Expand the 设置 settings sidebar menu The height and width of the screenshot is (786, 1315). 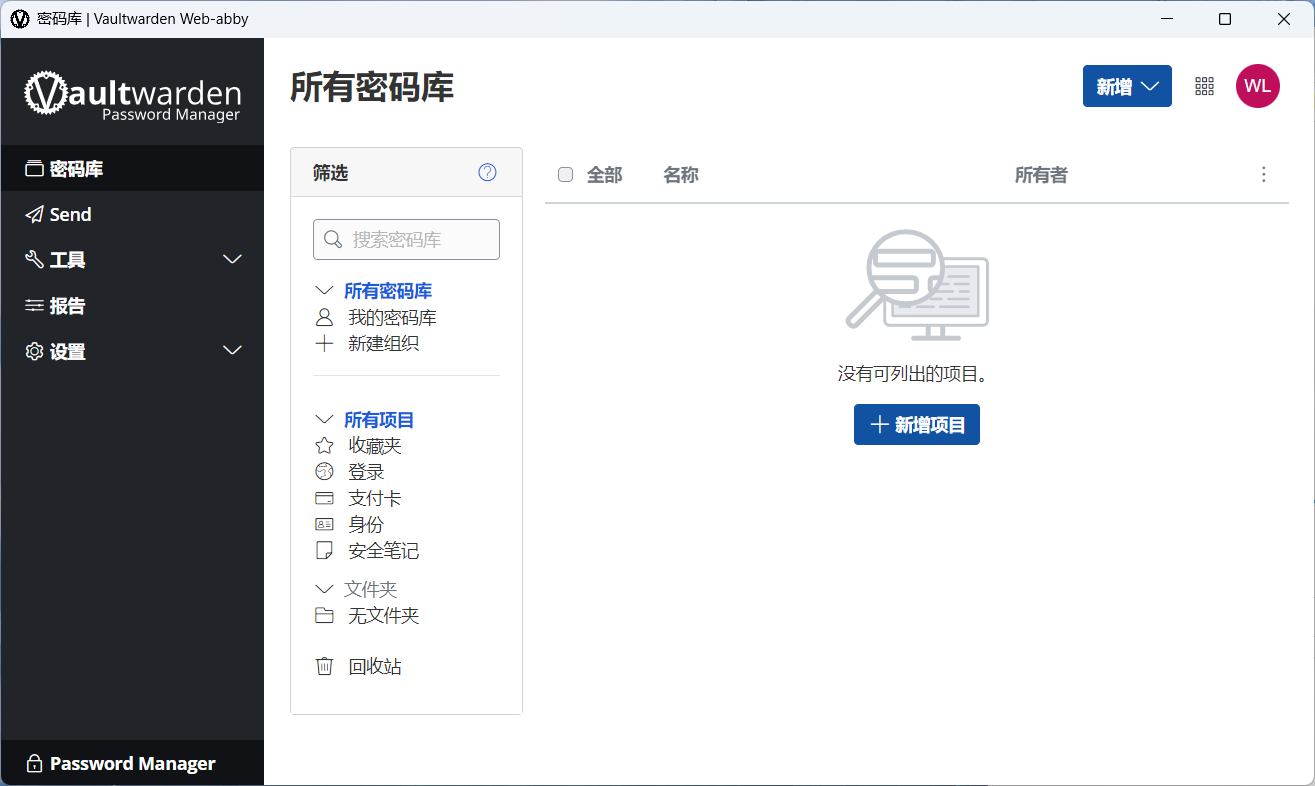(132, 351)
